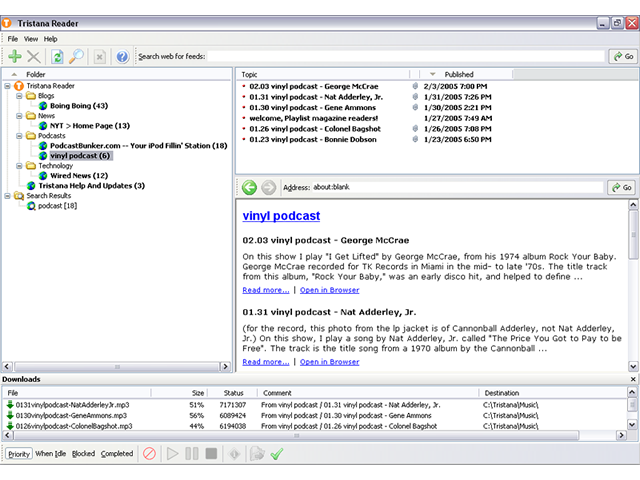This screenshot has width=640, height=480.
Task: Click the green checkmark icon
Action: coord(277,453)
